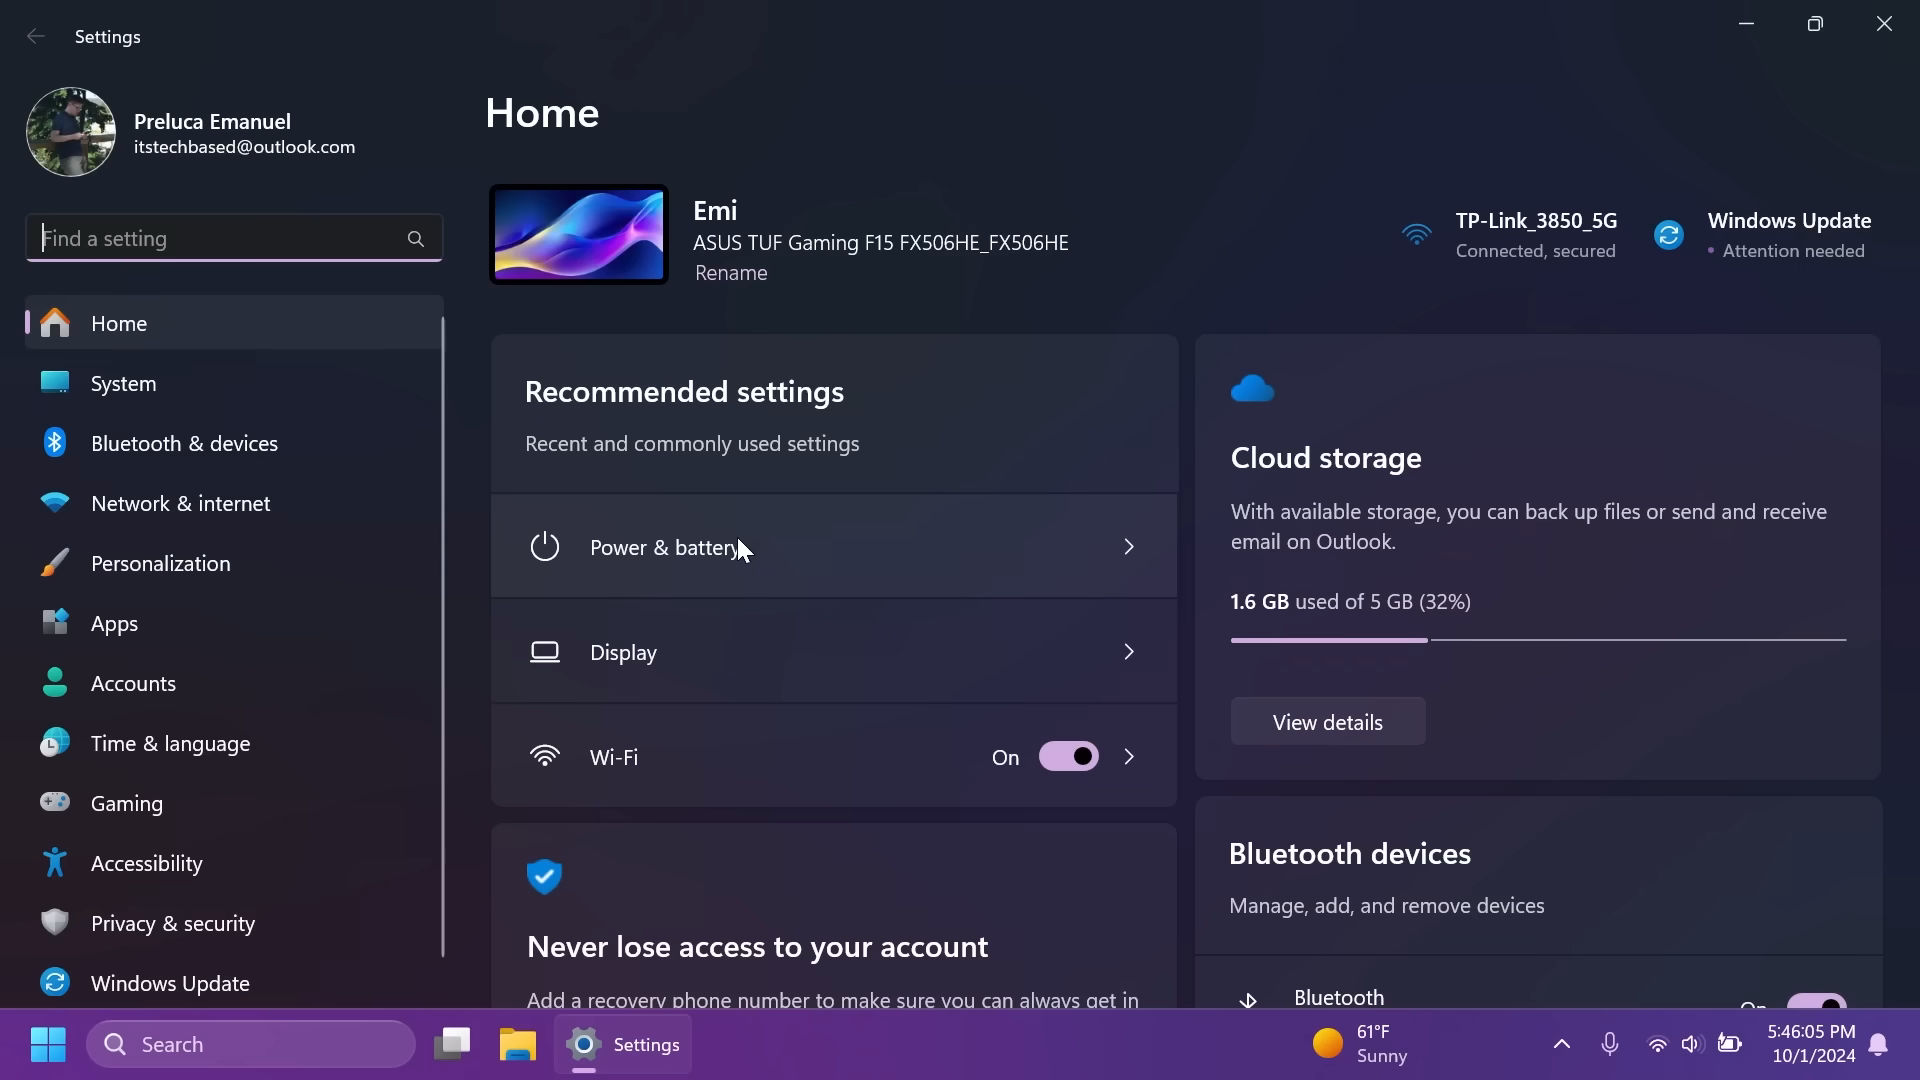Image resolution: width=1920 pixels, height=1080 pixels.
Task: Go to Time & language settings
Action: point(170,744)
